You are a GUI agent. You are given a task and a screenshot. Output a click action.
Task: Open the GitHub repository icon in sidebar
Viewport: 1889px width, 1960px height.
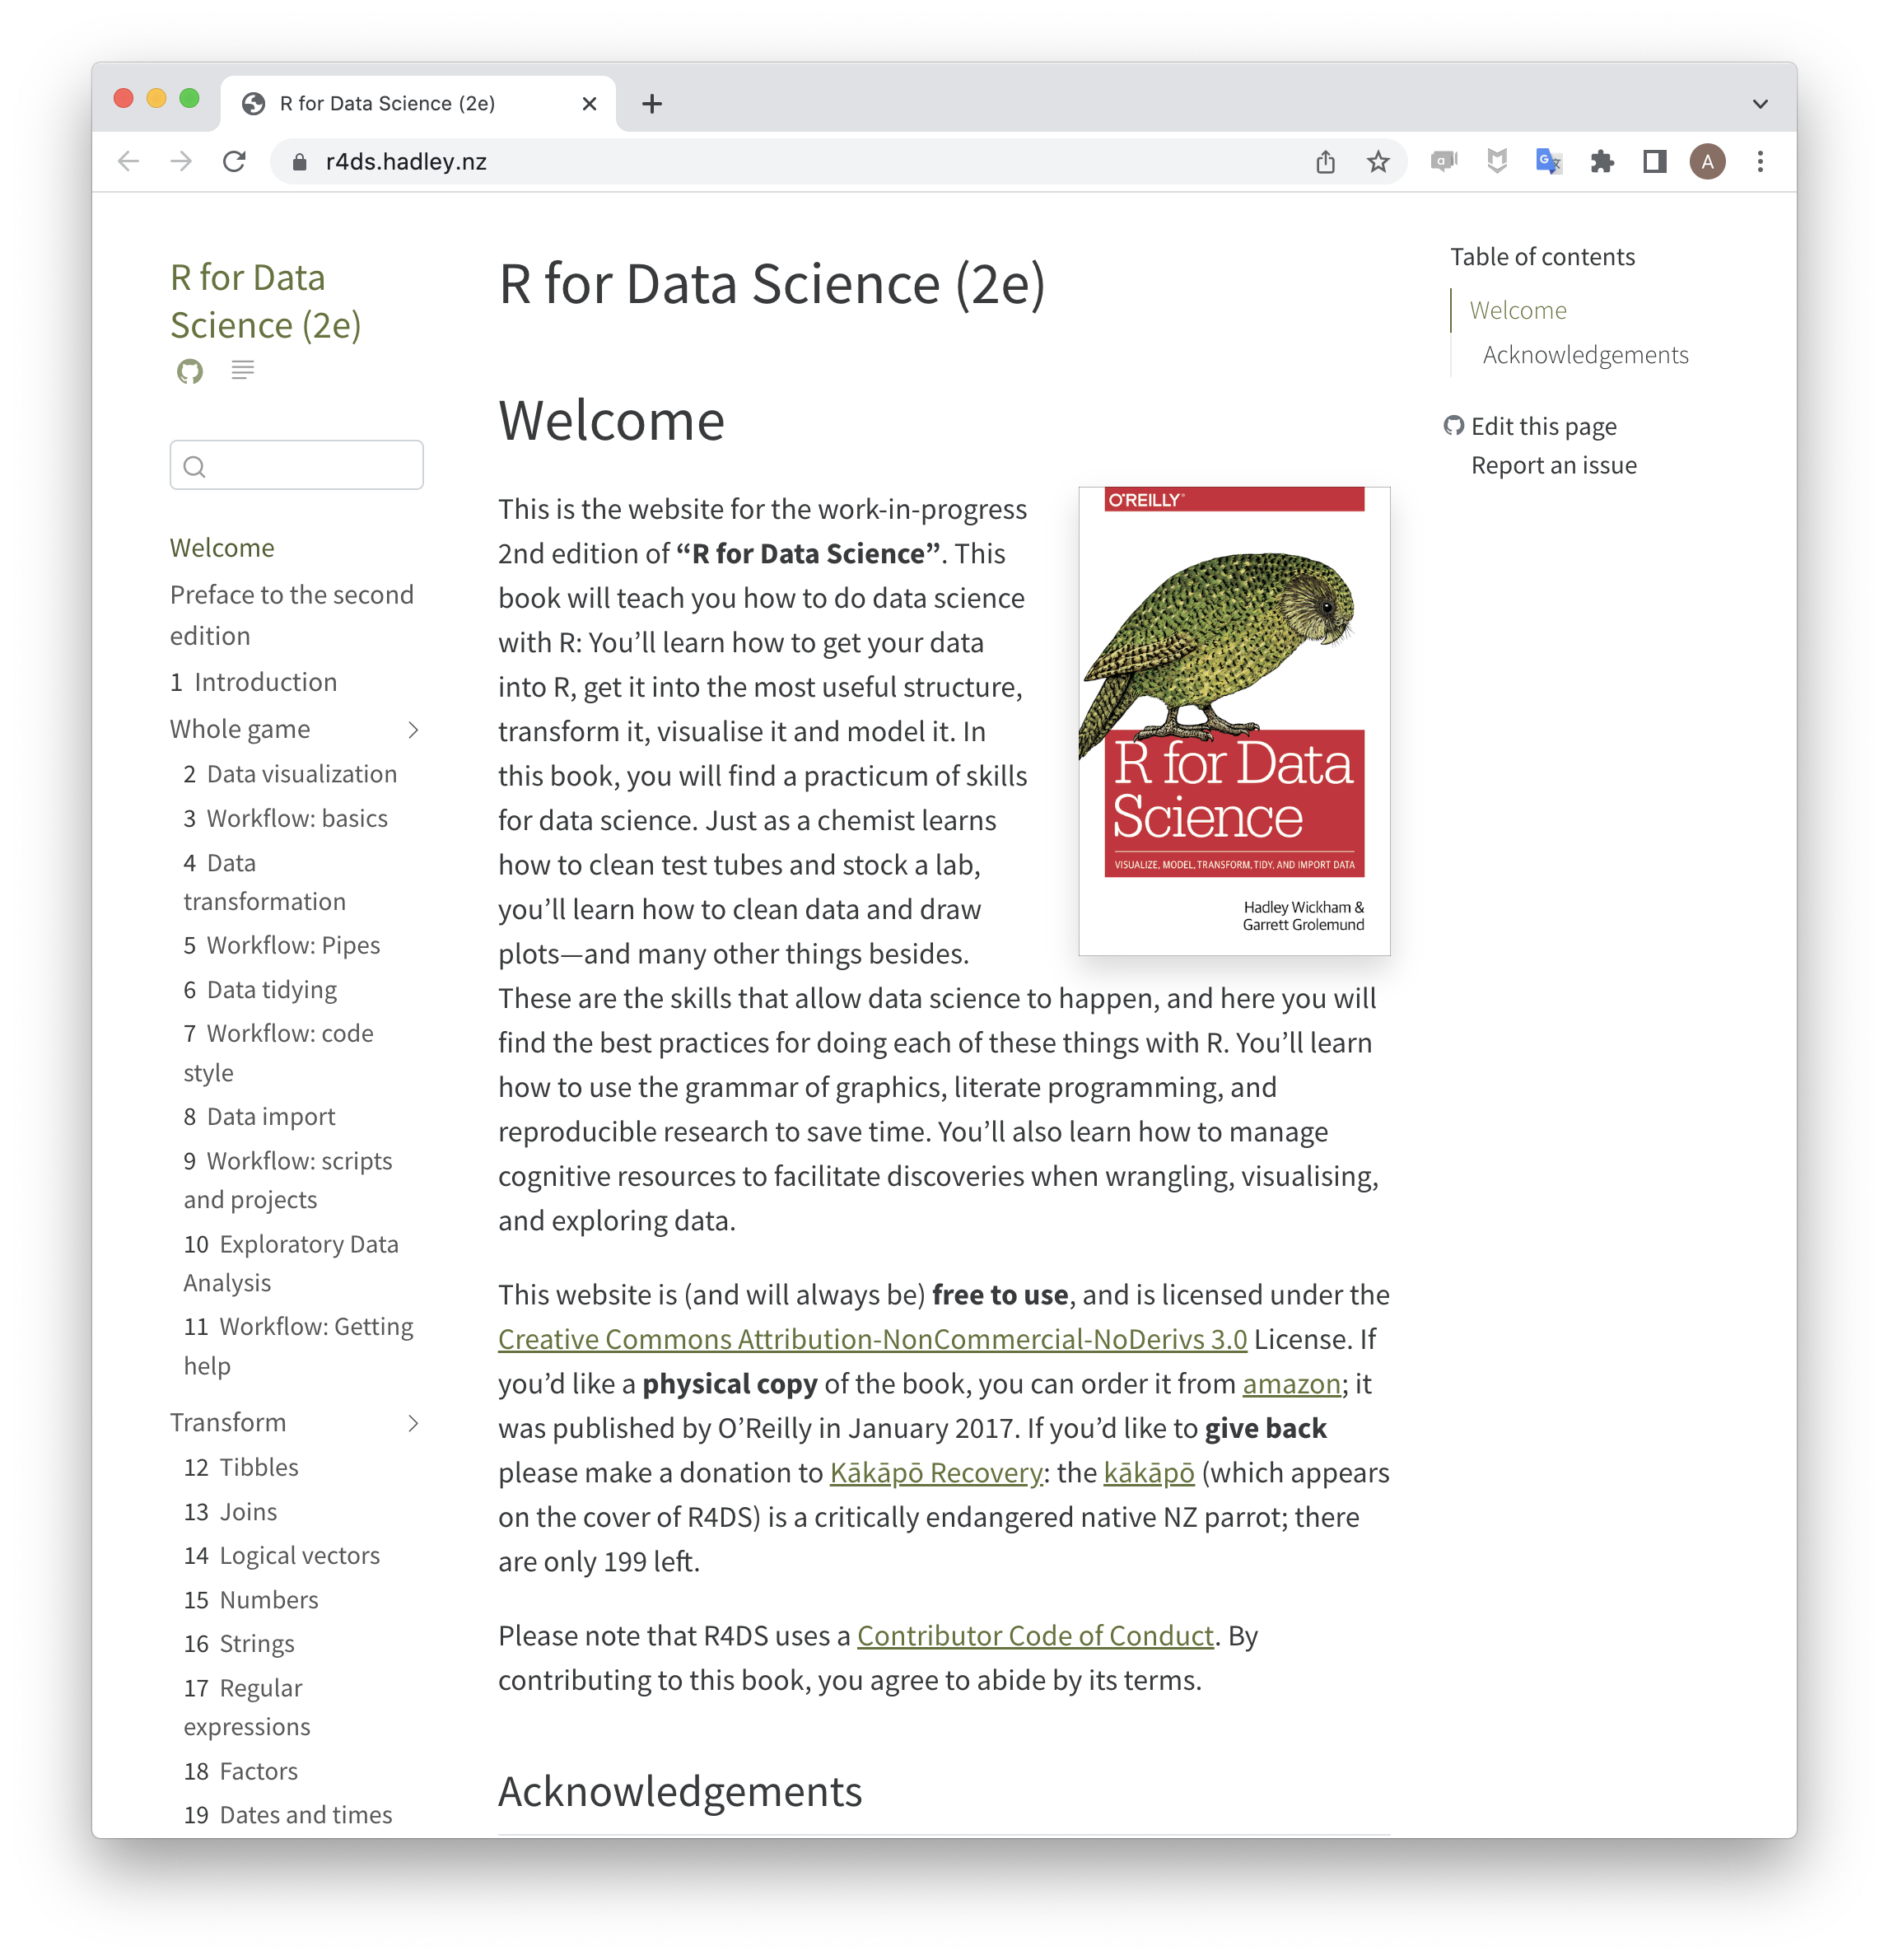click(189, 371)
